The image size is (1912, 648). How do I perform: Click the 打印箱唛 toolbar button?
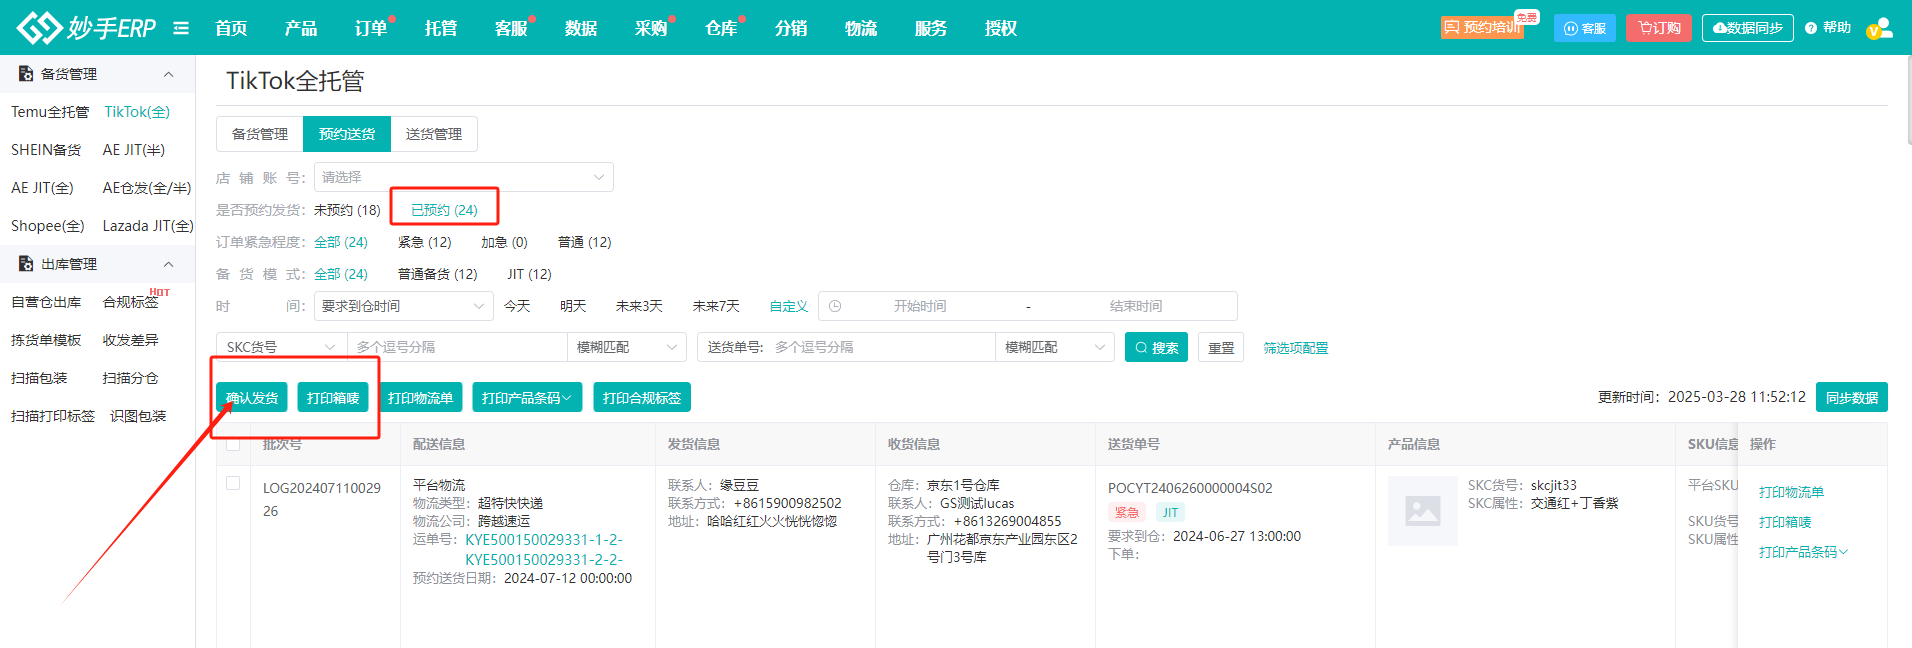(333, 398)
